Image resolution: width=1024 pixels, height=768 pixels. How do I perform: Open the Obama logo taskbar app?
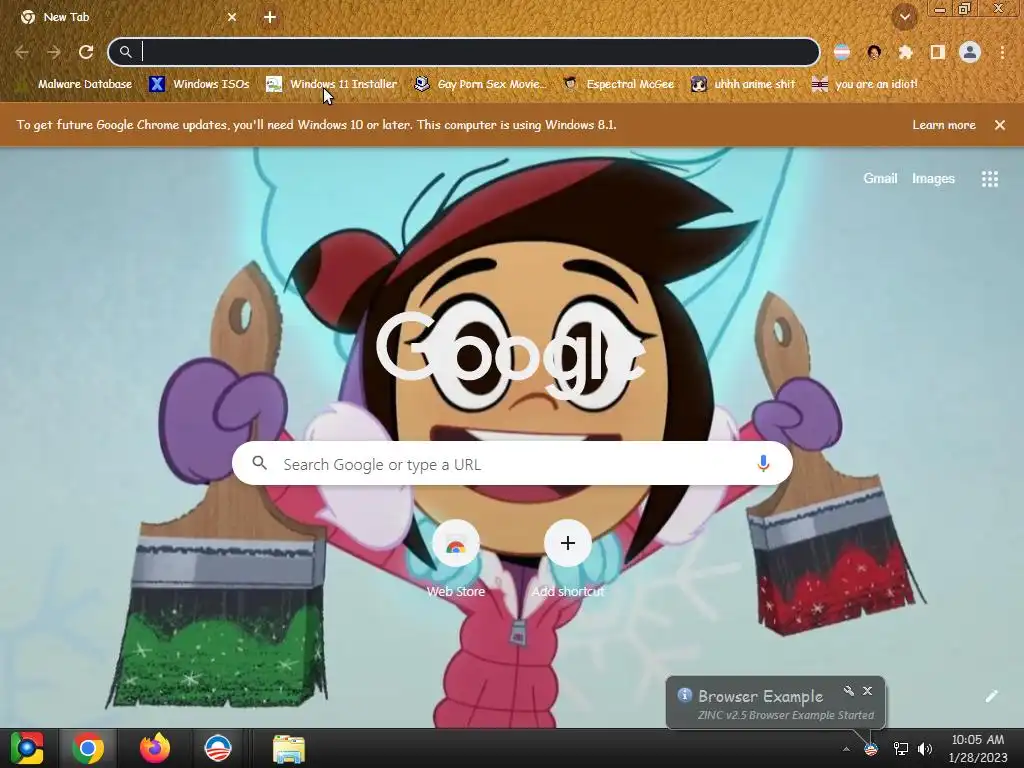click(217, 748)
